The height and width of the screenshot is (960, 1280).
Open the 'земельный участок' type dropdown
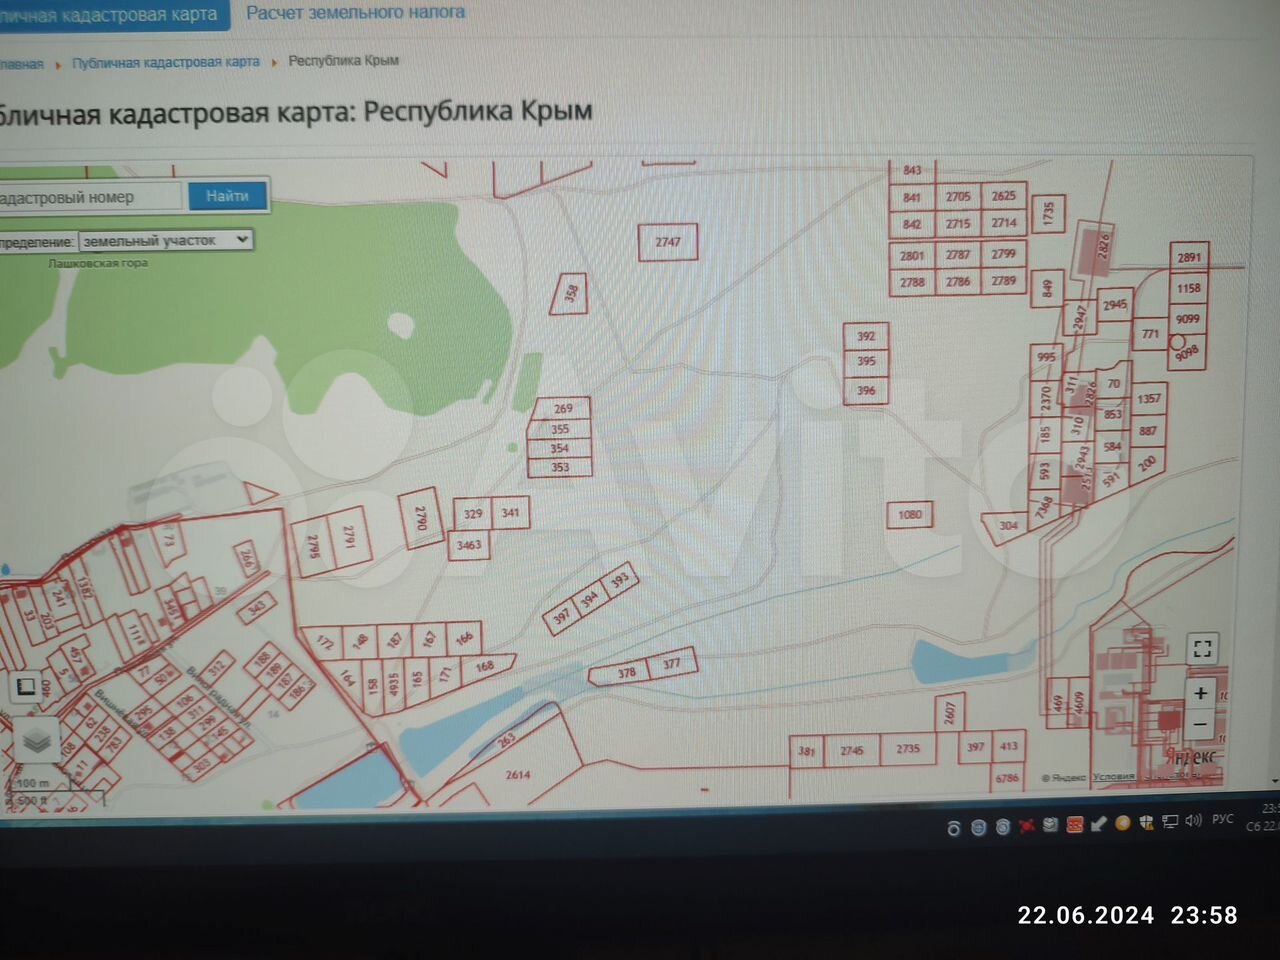[166, 241]
